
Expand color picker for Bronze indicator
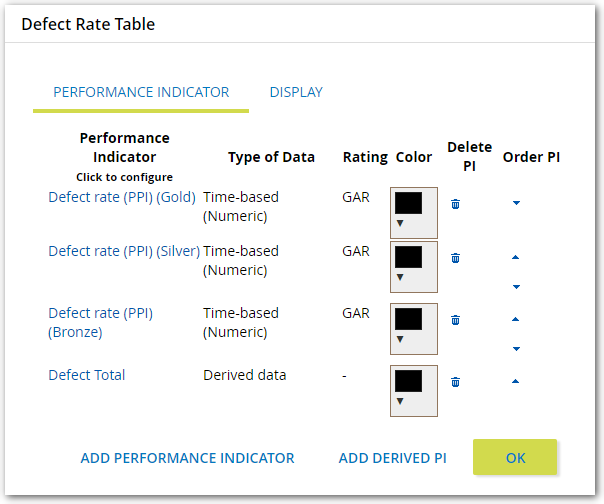coord(413,328)
